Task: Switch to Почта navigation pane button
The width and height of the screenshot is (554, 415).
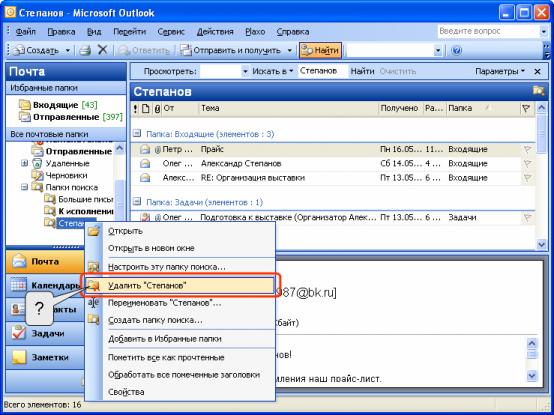Action: (x=45, y=261)
